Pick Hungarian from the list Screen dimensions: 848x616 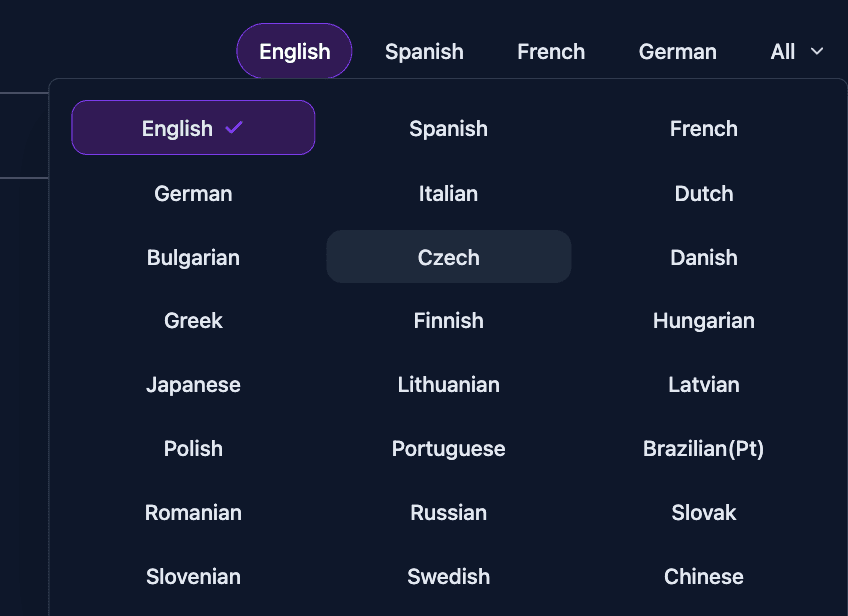[703, 320]
